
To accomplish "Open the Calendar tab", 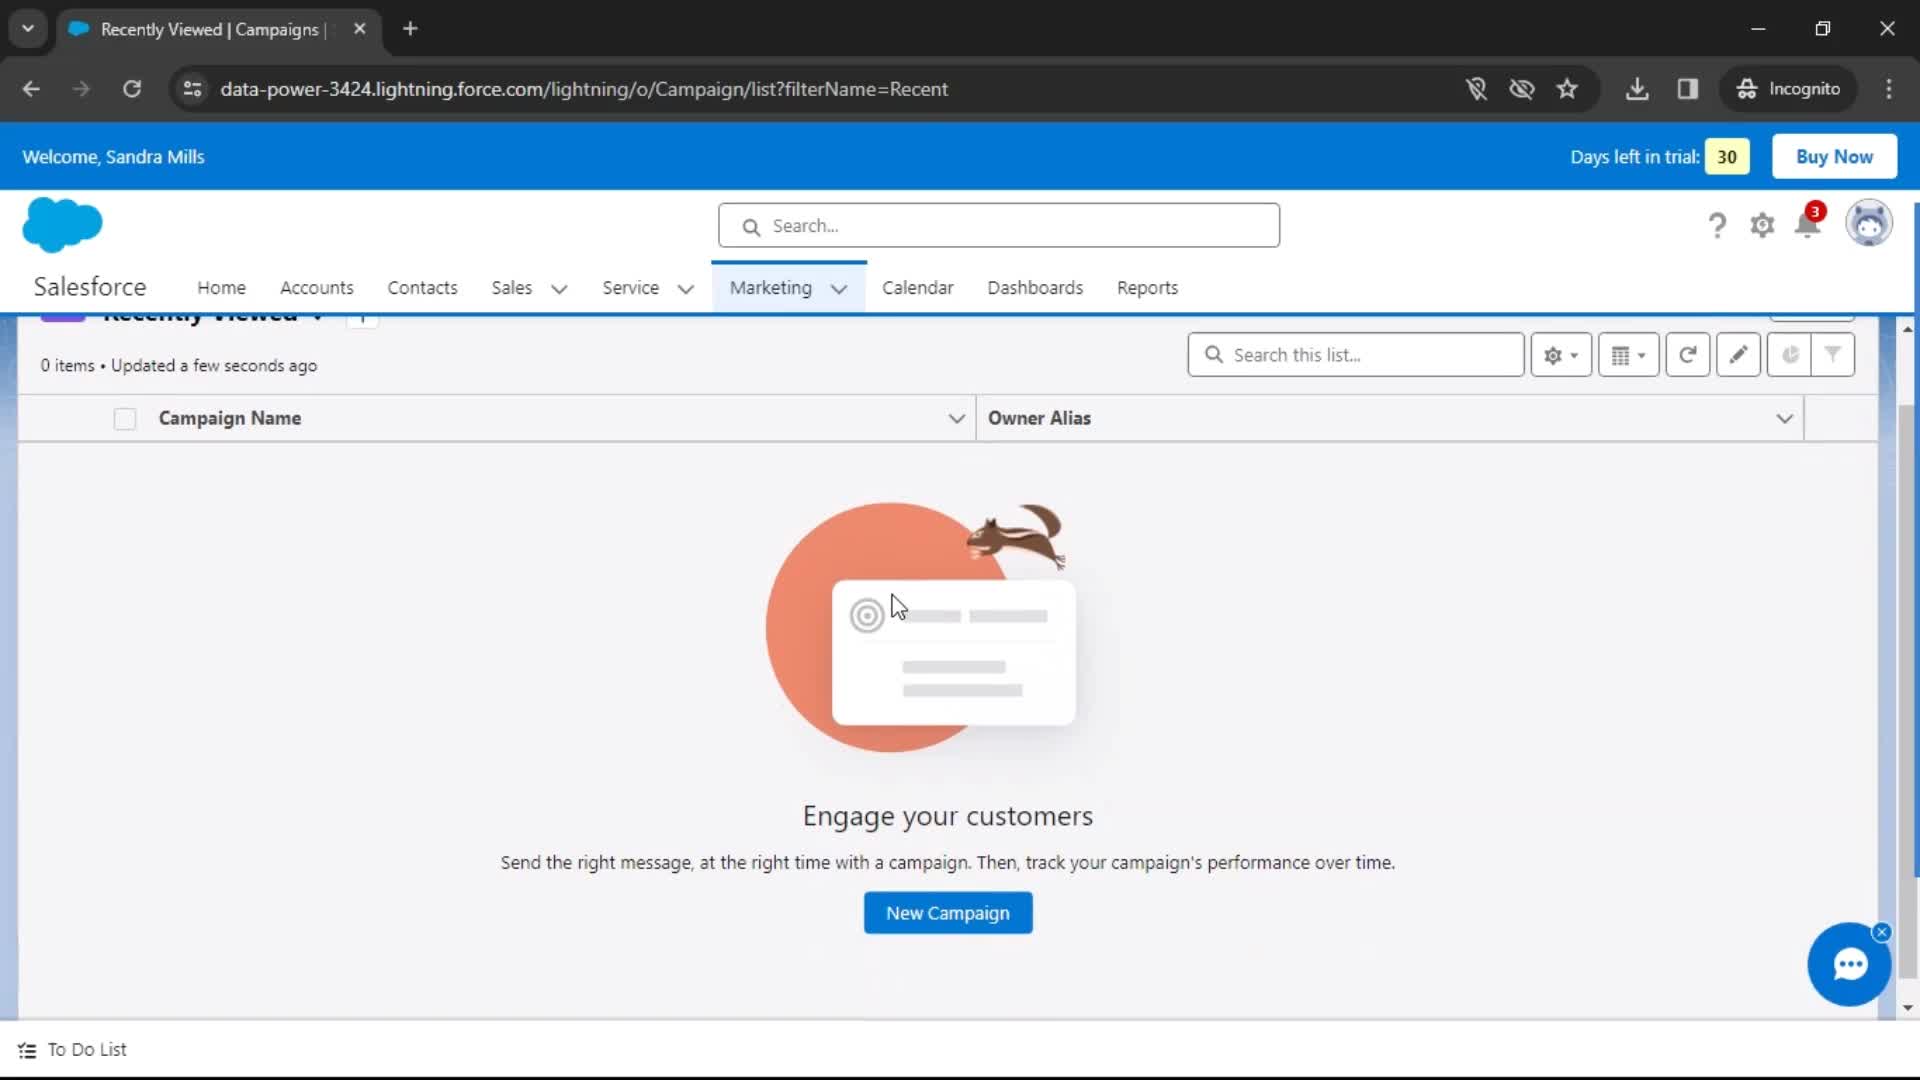I will pyautogui.click(x=917, y=288).
